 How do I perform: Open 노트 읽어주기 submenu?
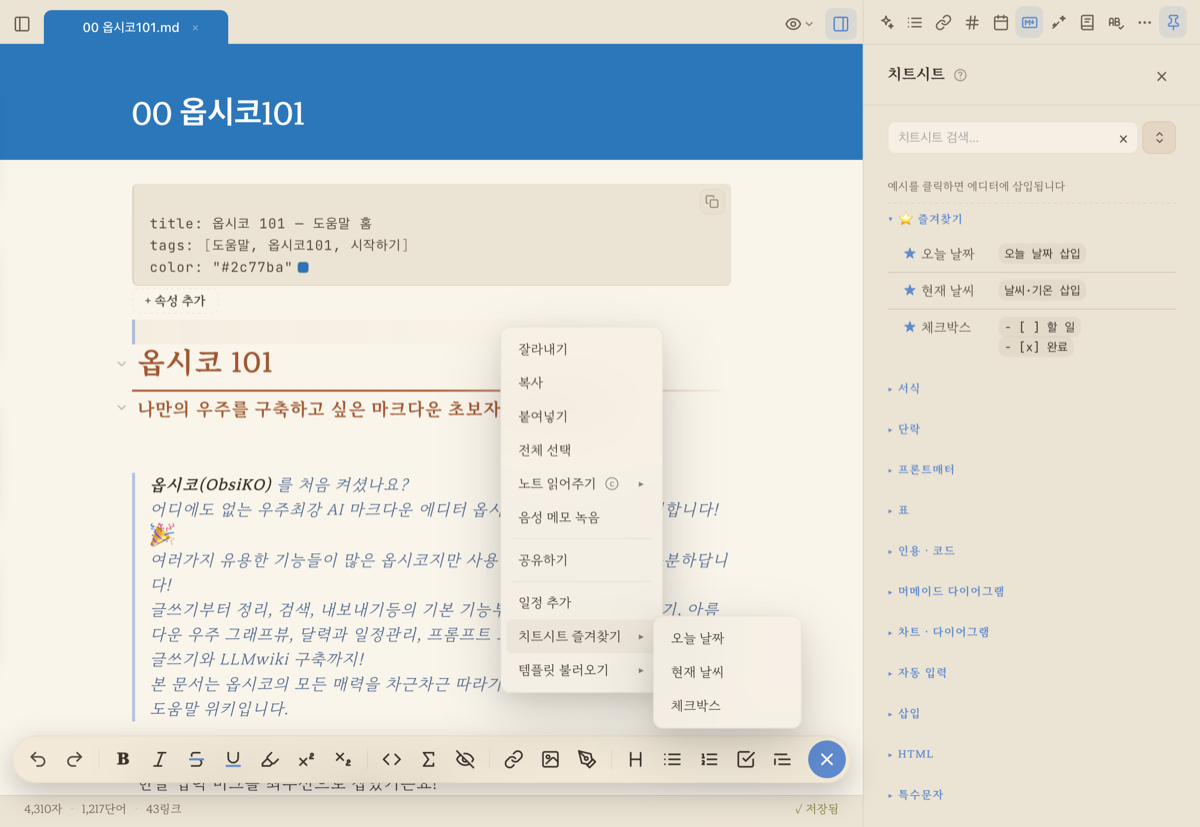581,484
